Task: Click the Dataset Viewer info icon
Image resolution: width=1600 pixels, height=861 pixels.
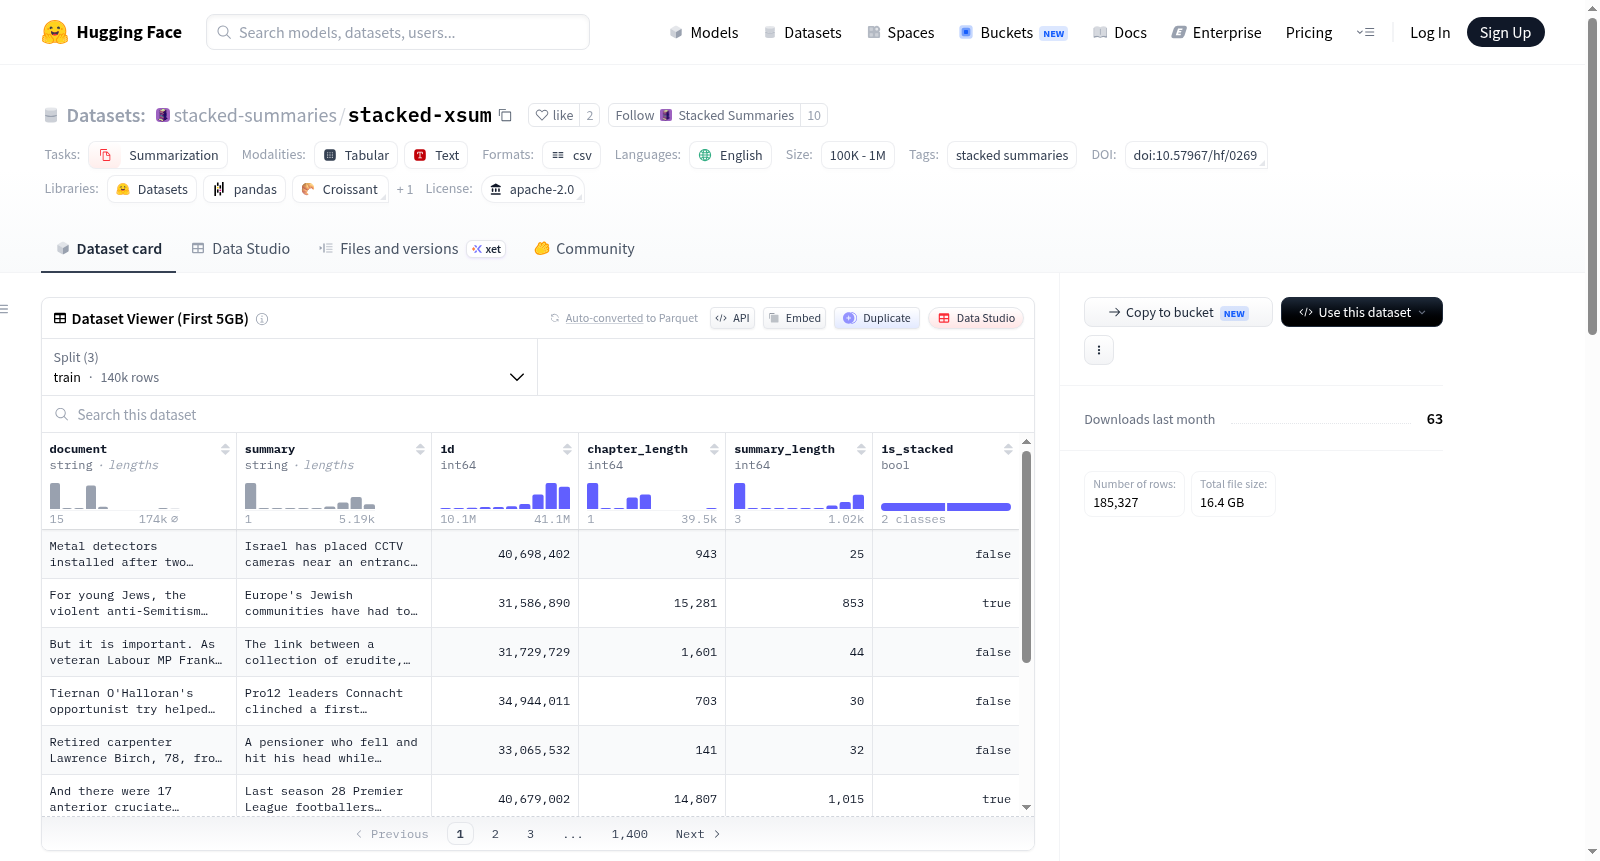Action: (262, 319)
